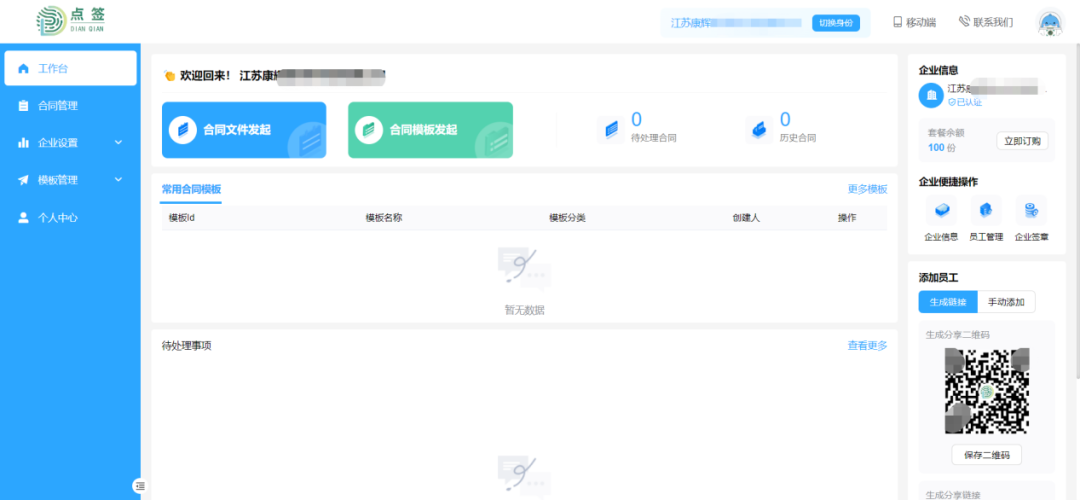Click the 待处理合同 counter icon
The height and width of the screenshot is (500, 1080).
pyautogui.click(x=609, y=129)
